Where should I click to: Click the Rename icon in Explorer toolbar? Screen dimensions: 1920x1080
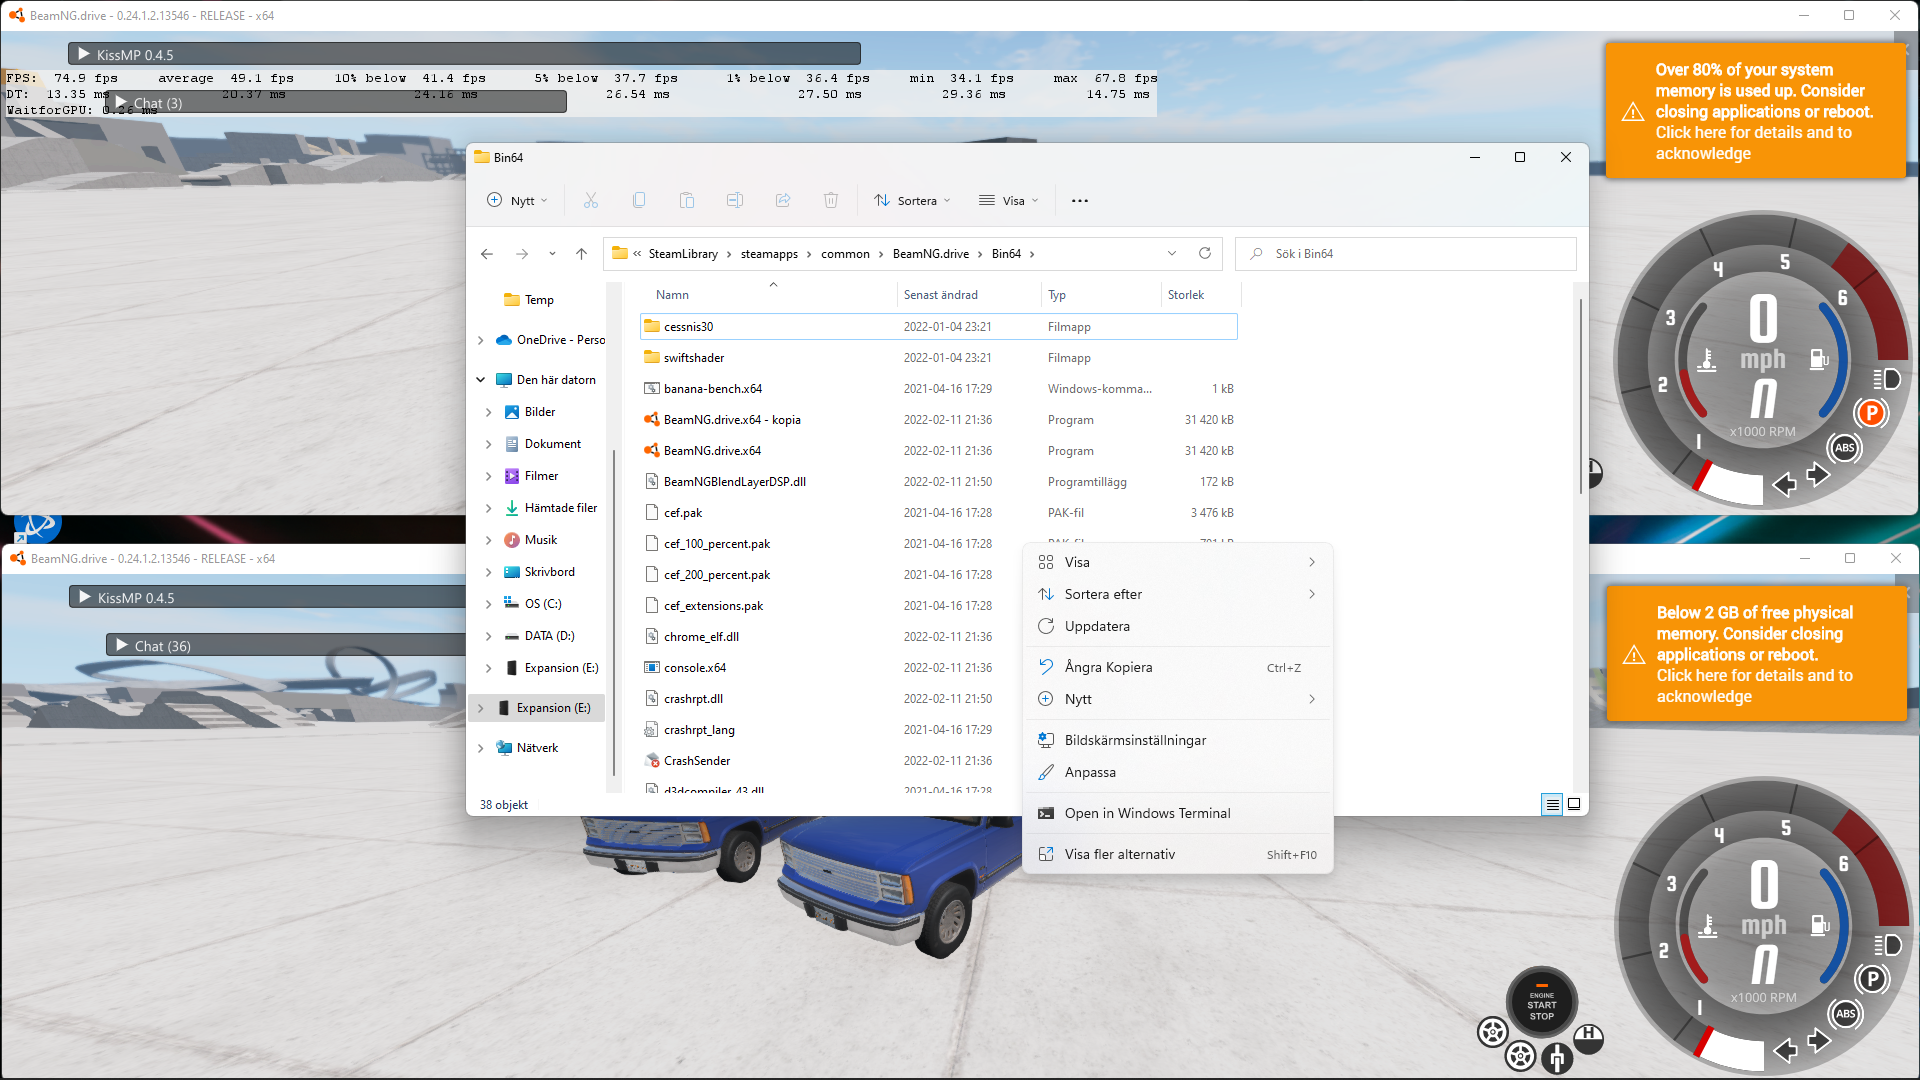point(735,200)
